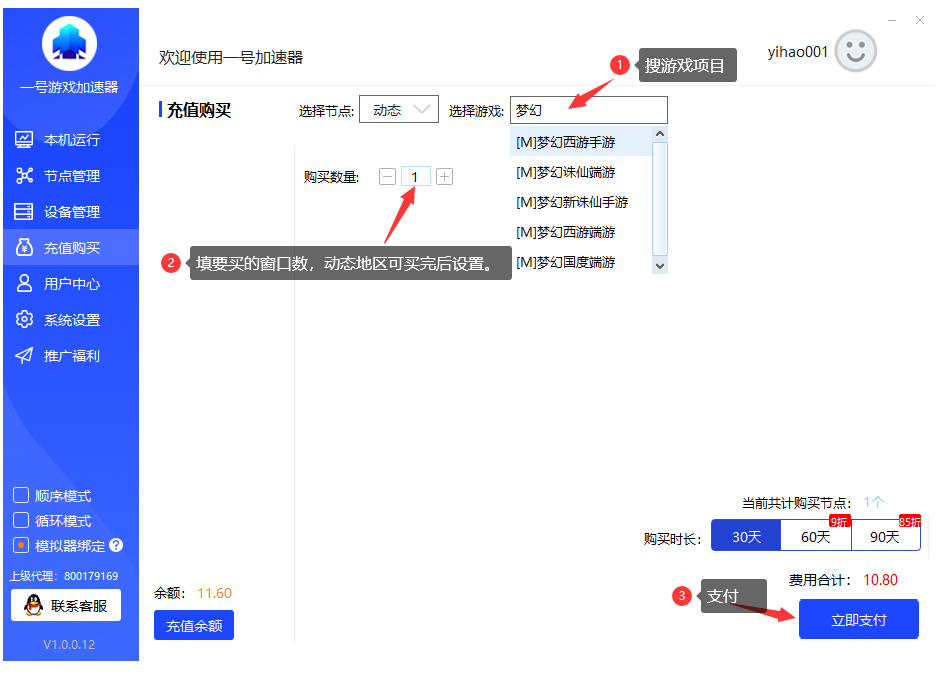
Task: Click game list scroll down arrow
Action: coord(660,266)
